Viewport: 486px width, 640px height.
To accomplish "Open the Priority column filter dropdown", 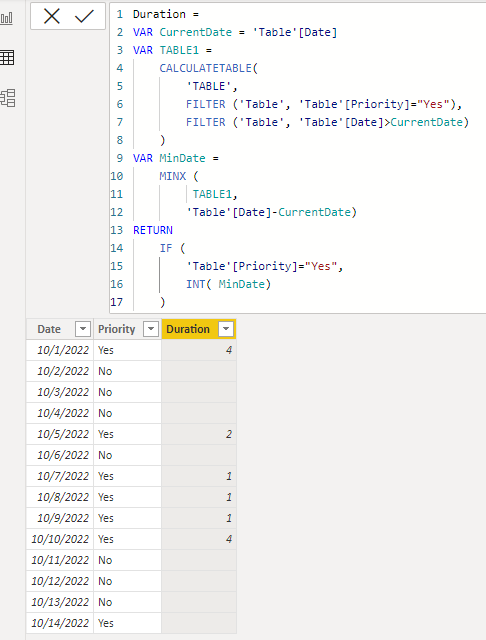I will click(151, 329).
